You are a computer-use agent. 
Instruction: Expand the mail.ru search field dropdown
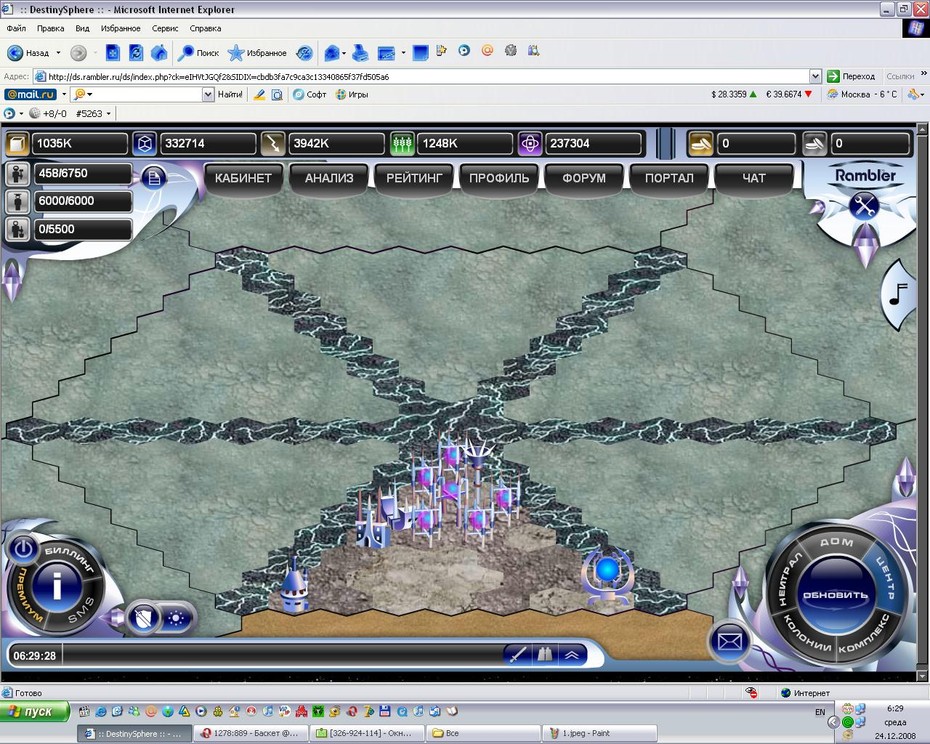pos(208,94)
